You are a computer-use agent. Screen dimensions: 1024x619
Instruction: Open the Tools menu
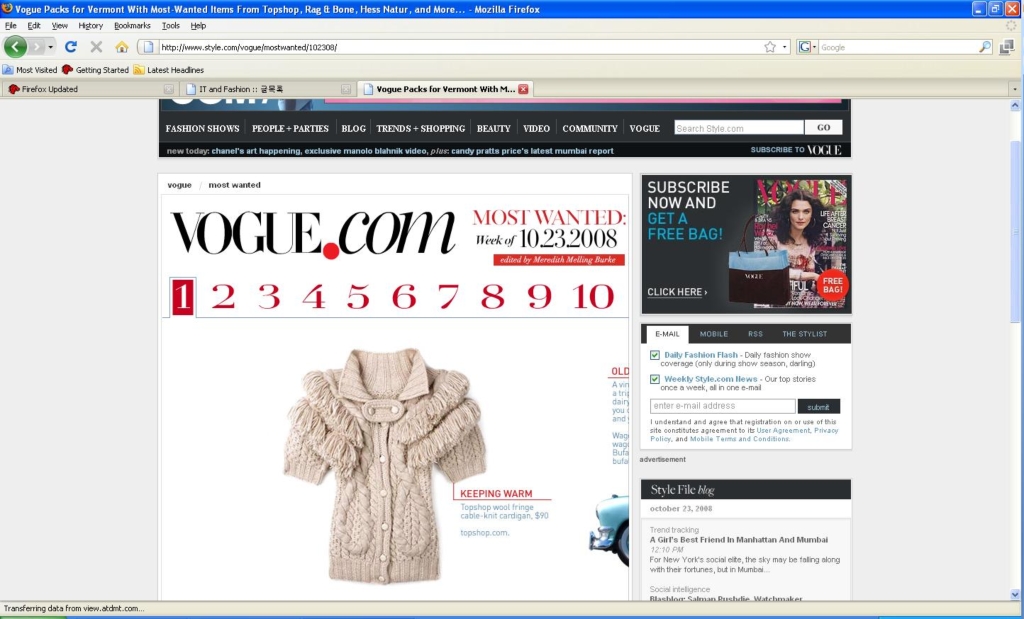[170, 25]
